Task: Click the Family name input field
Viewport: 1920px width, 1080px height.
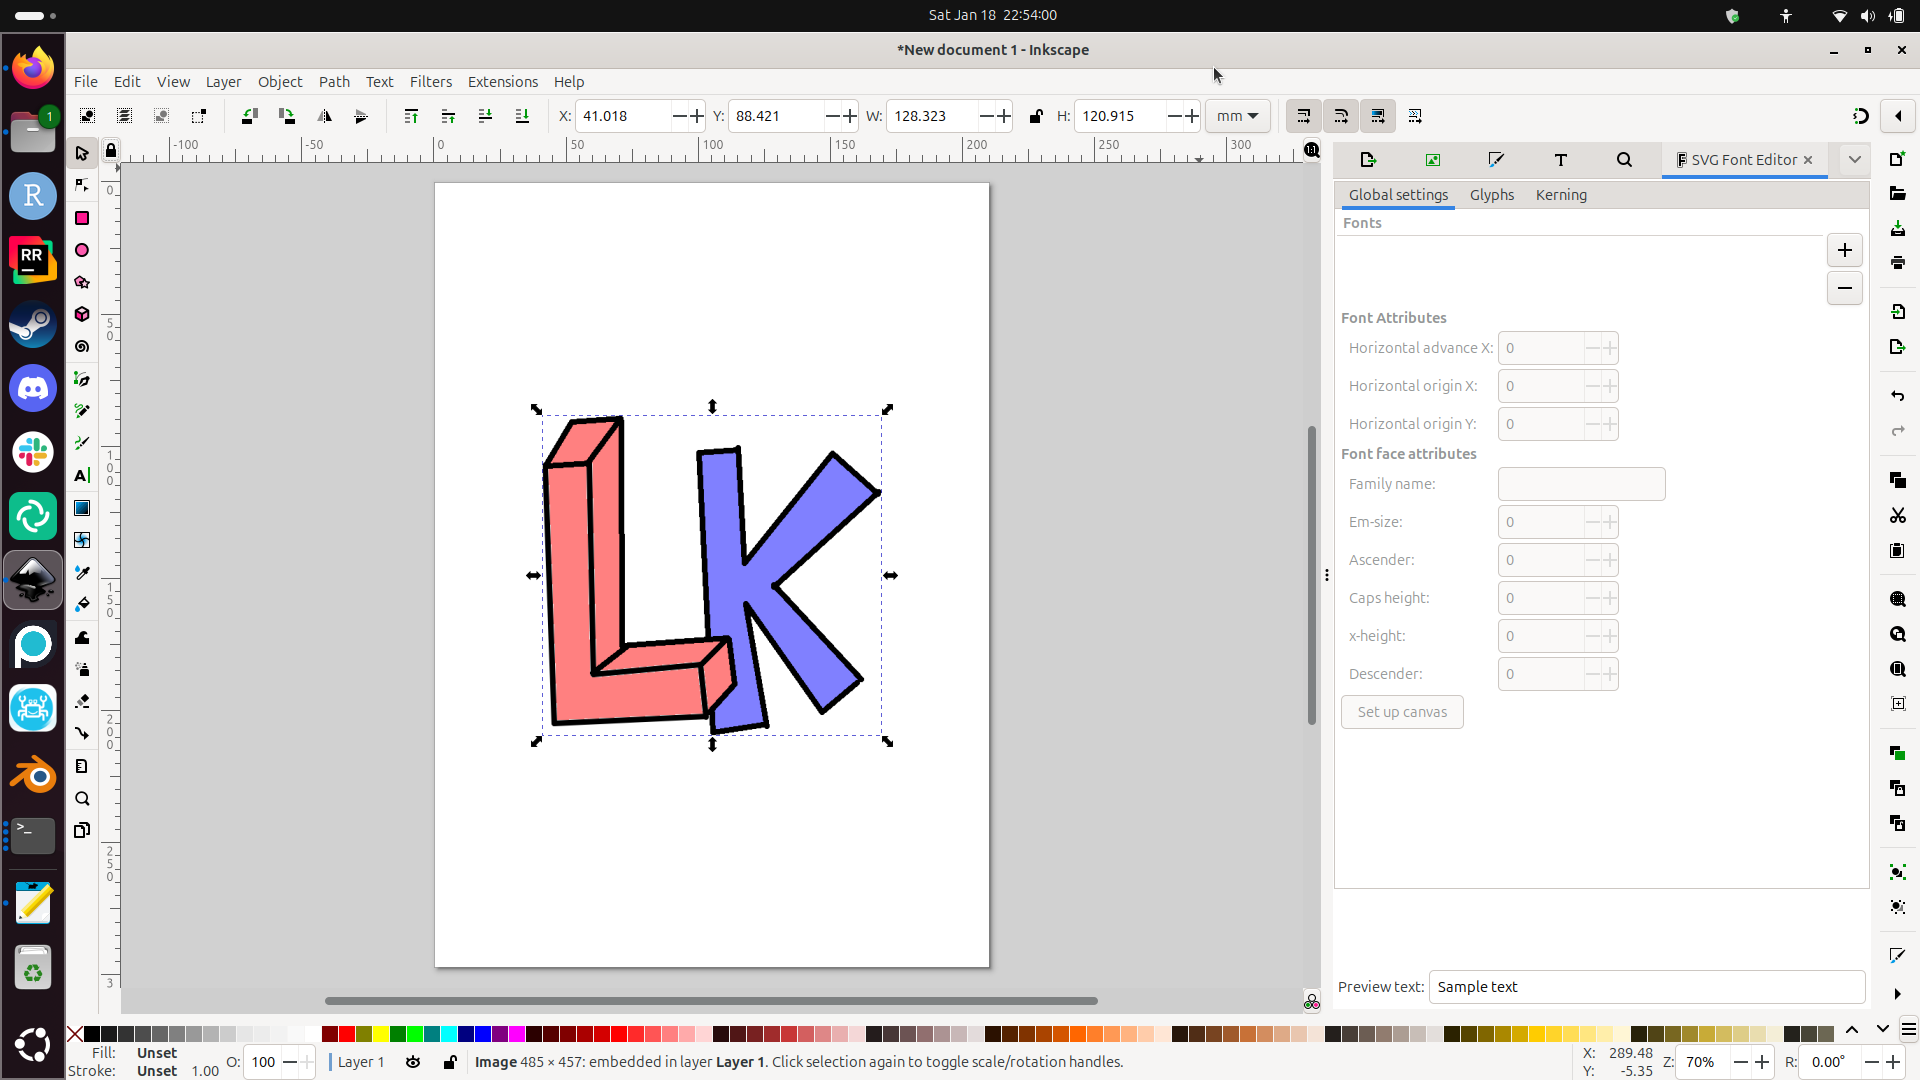Action: 1581,484
